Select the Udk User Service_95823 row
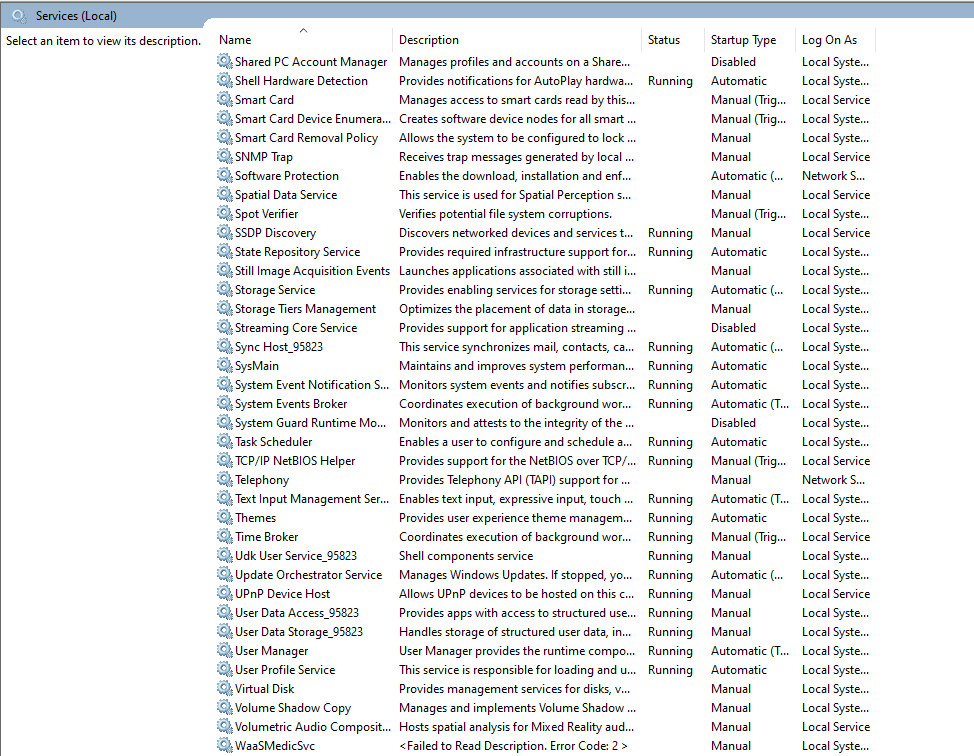This screenshot has width=974, height=756. click(x=544, y=555)
